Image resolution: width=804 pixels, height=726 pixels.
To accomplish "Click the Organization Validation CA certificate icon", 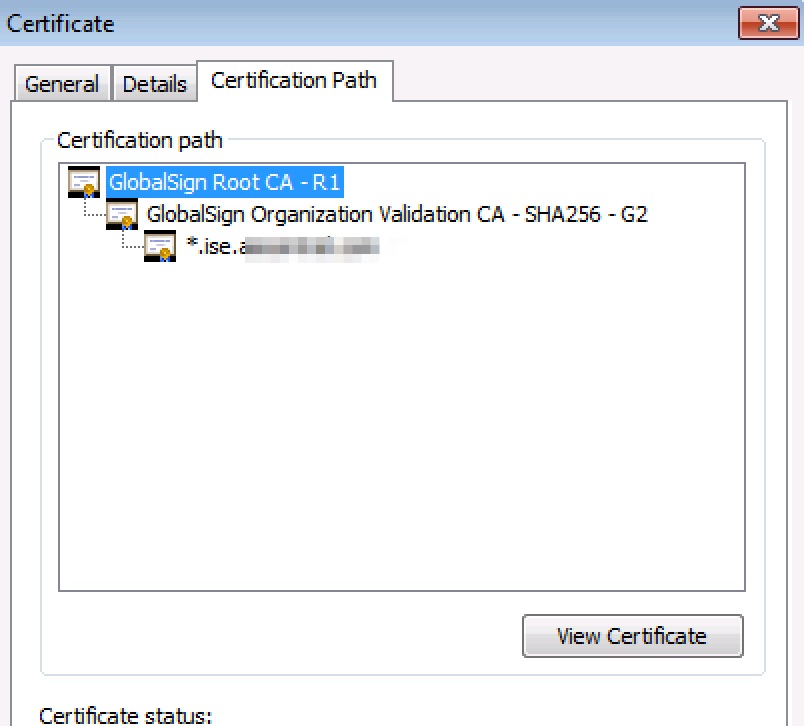I will coord(121,214).
